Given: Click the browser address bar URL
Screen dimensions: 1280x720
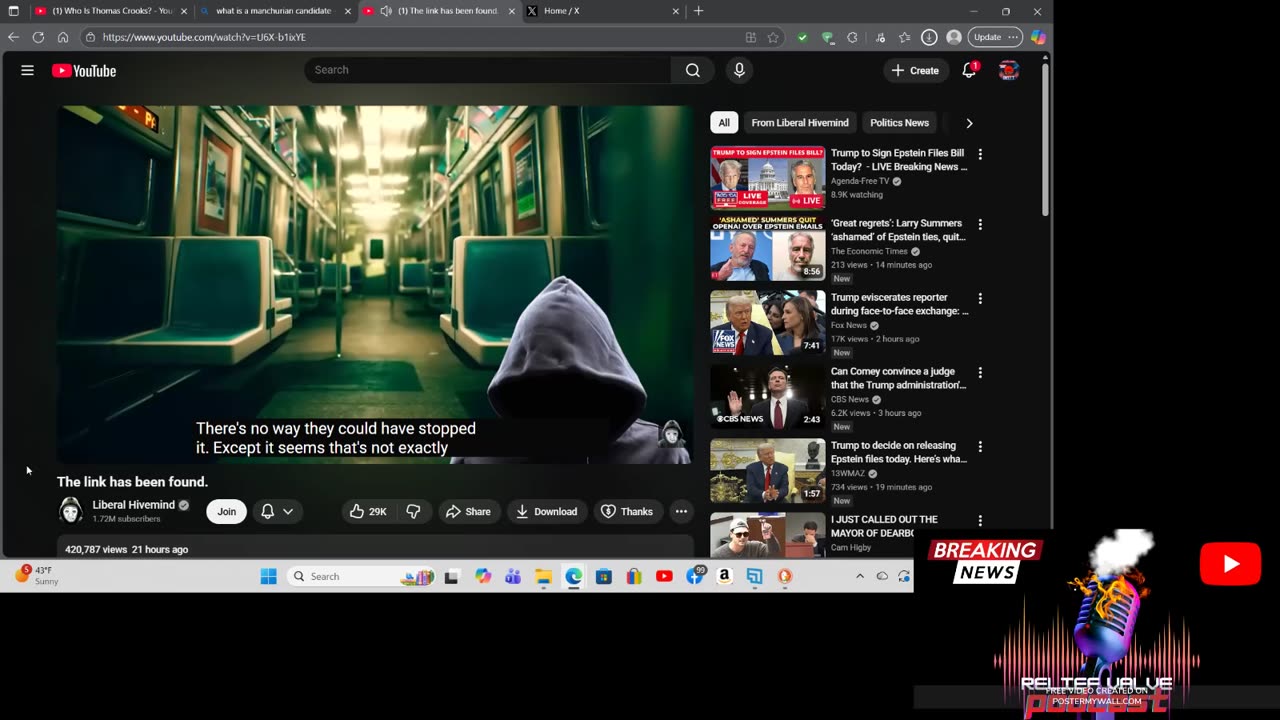Looking at the screenshot, I should coord(204,37).
